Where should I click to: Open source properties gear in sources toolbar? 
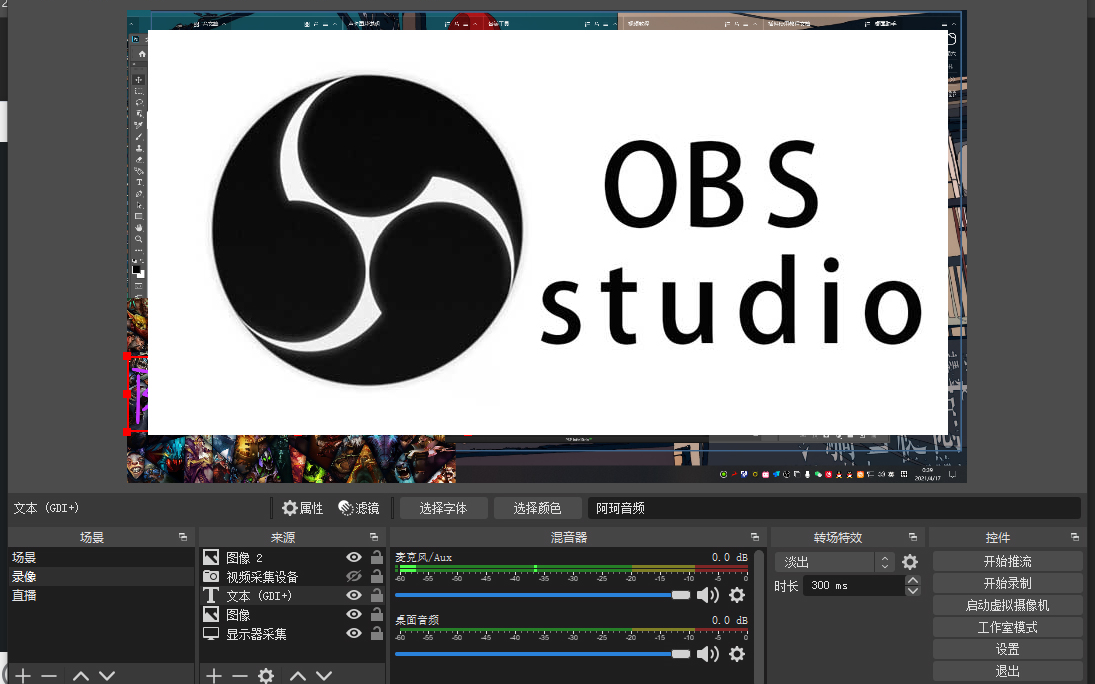tap(266, 676)
